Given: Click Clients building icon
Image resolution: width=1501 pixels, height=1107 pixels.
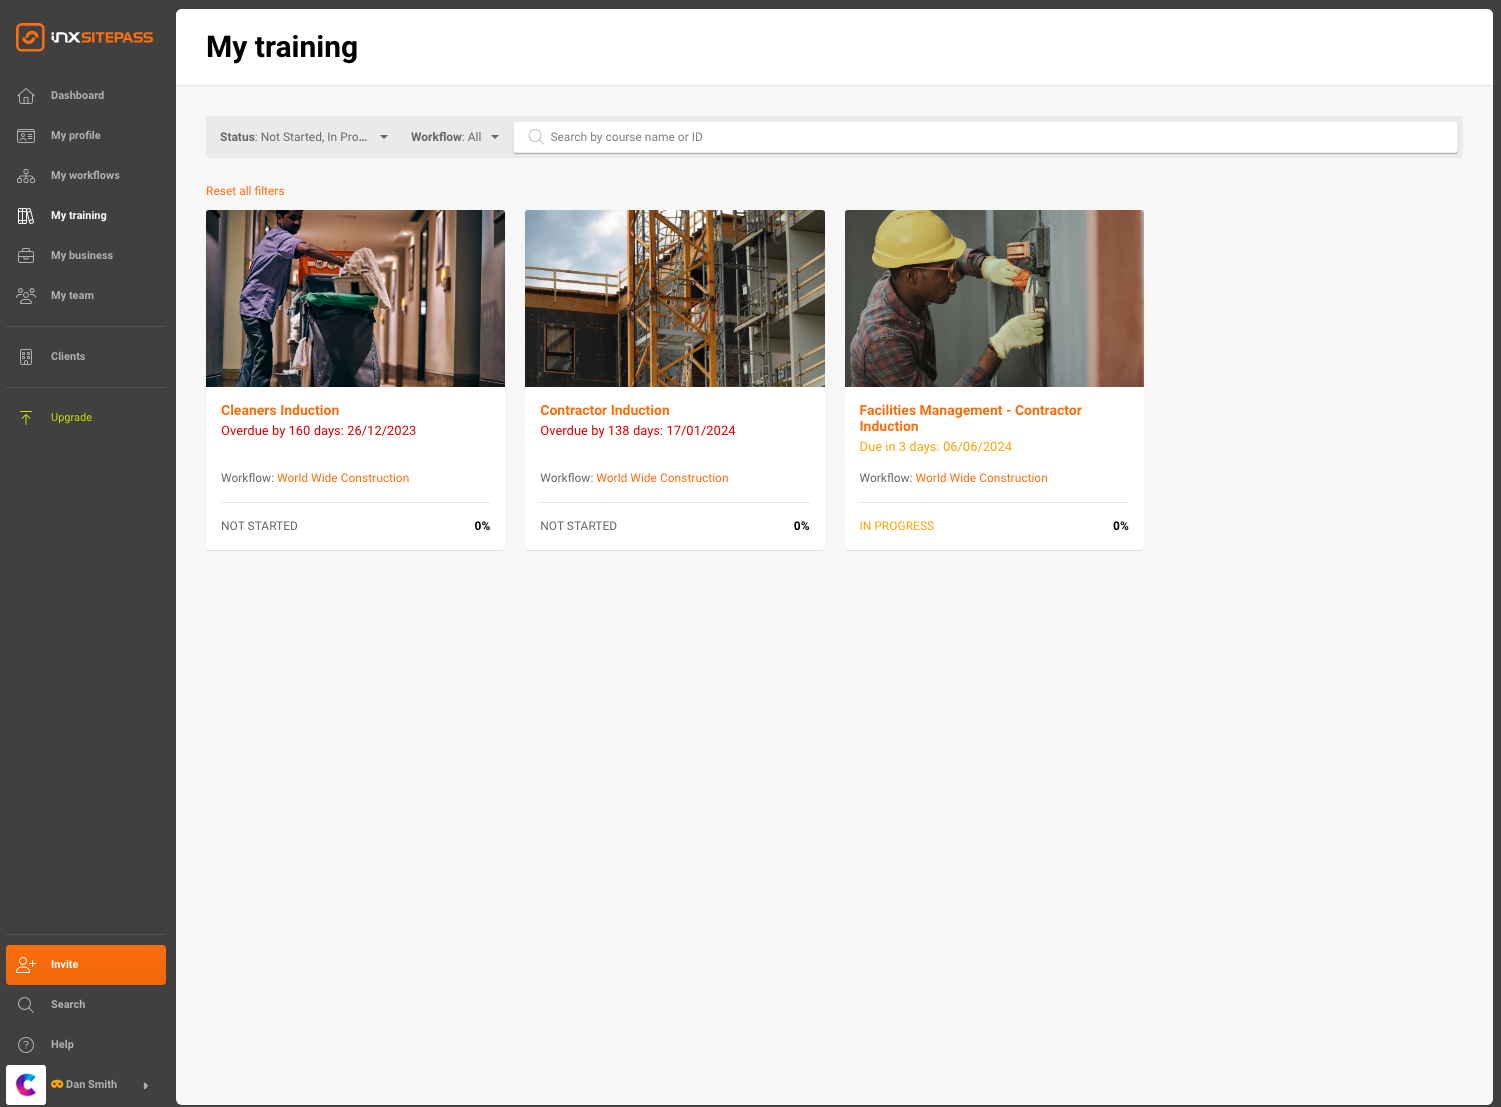Looking at the screenshot, I should click(26, 357).
